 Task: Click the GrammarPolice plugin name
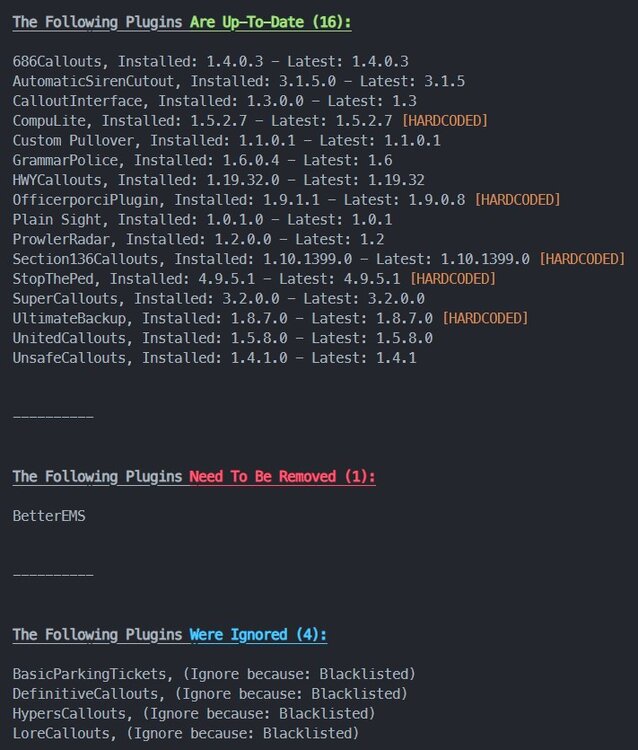(x=66, y=160)
